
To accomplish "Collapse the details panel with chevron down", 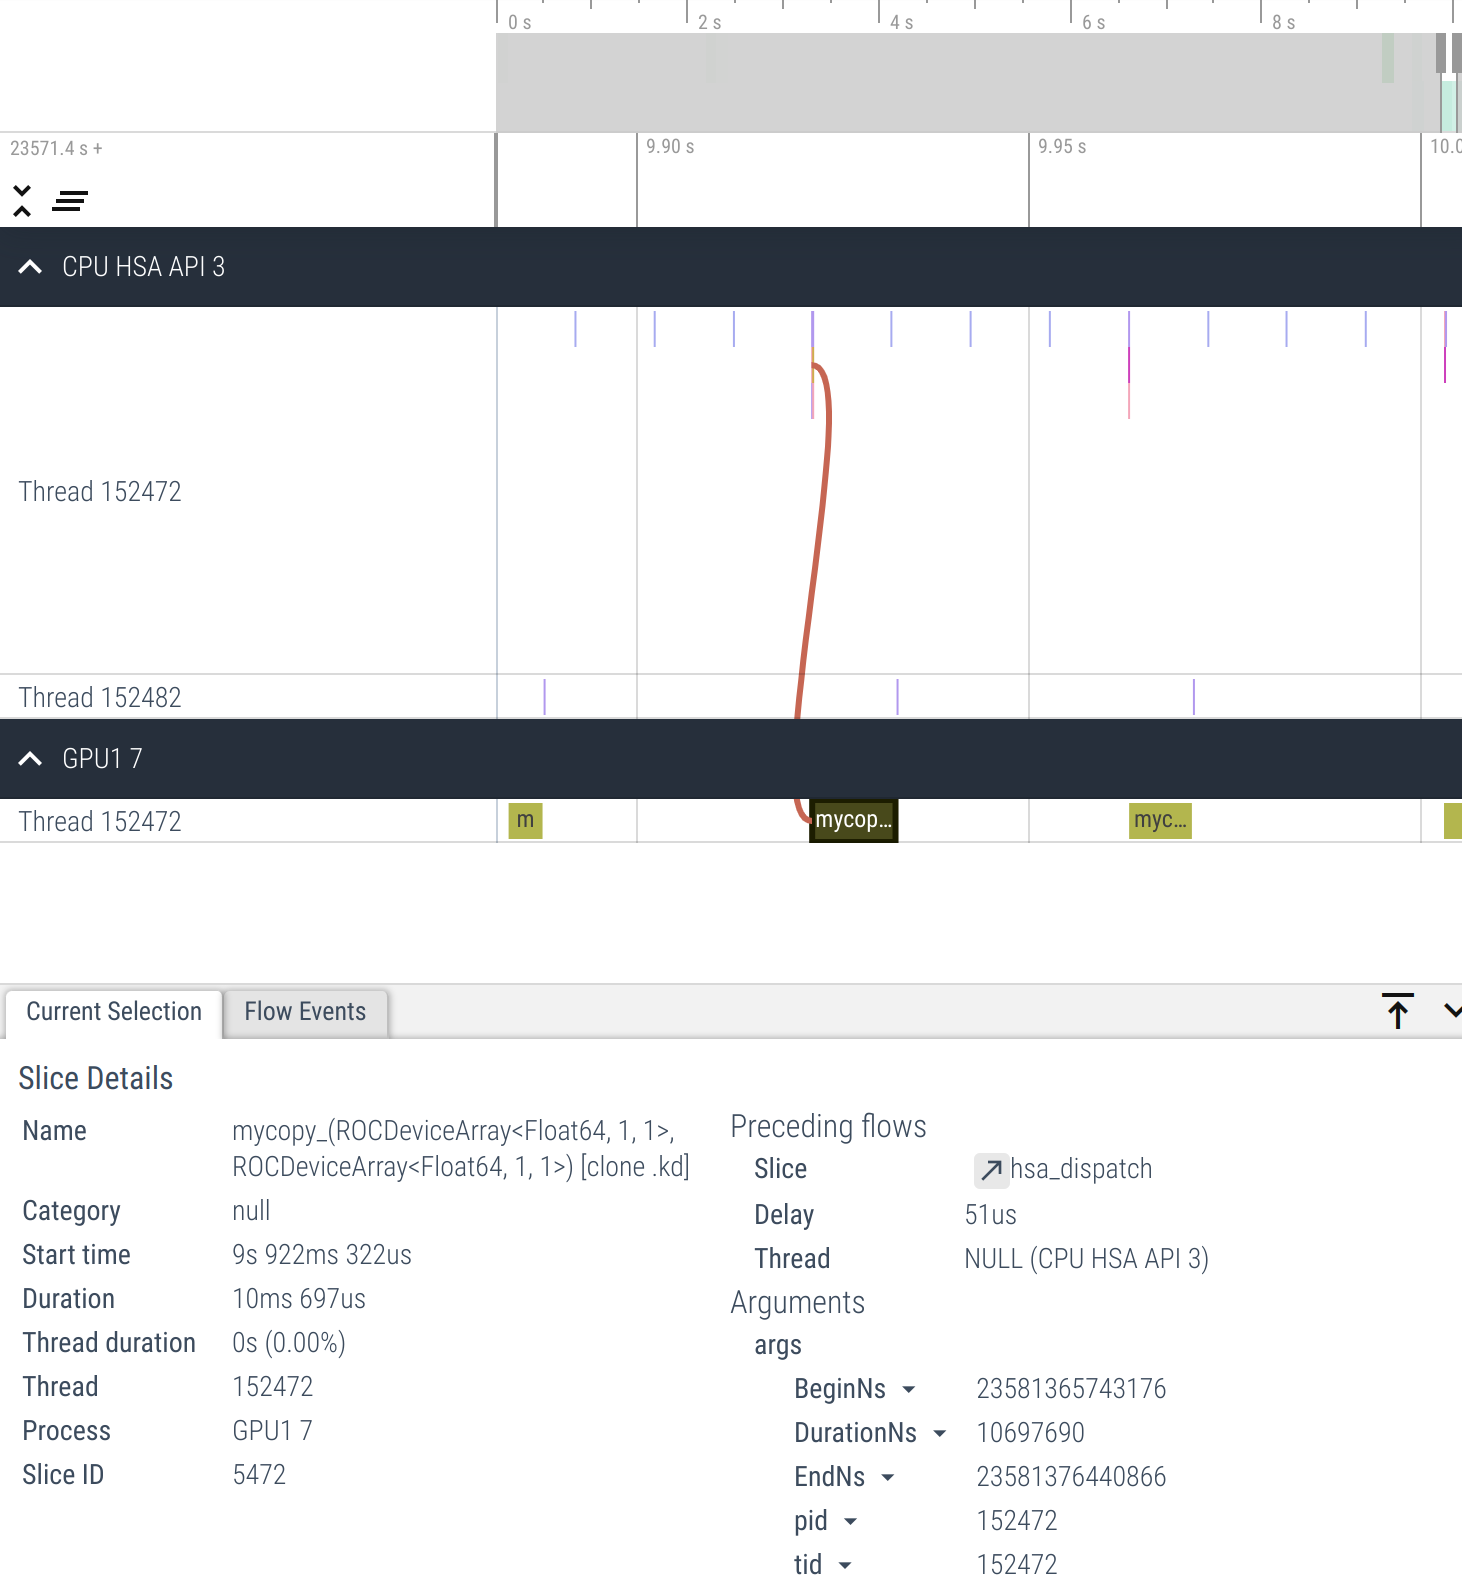I will (x=1452, y=1011).
